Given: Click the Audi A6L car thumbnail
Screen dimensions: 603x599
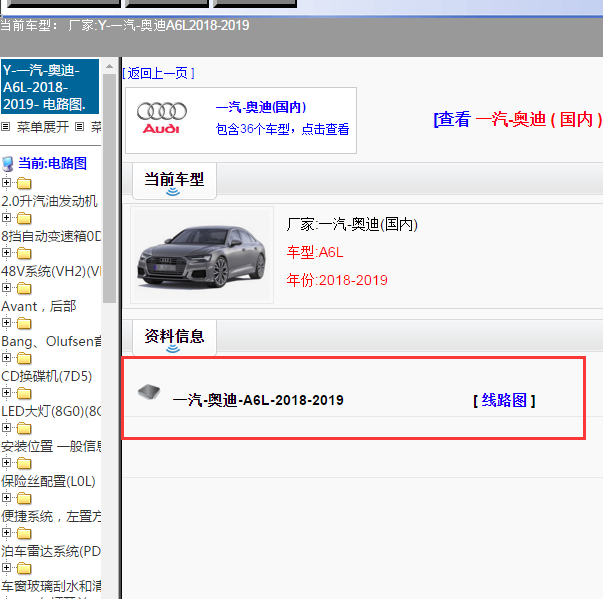Looking at the screenshot, I should pos(202,255).
